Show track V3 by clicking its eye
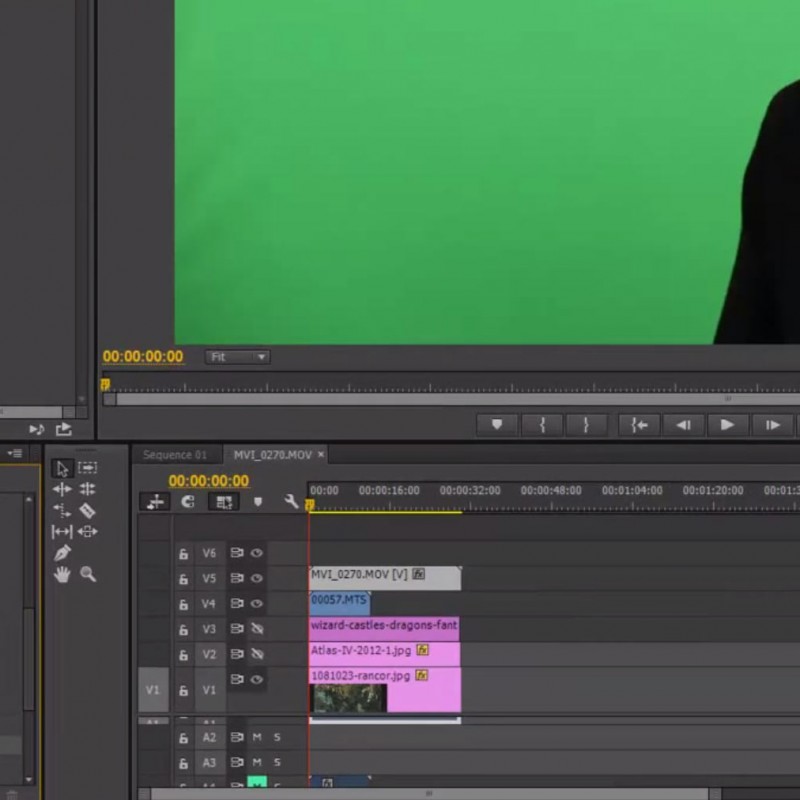 click(x=257, y=629)
